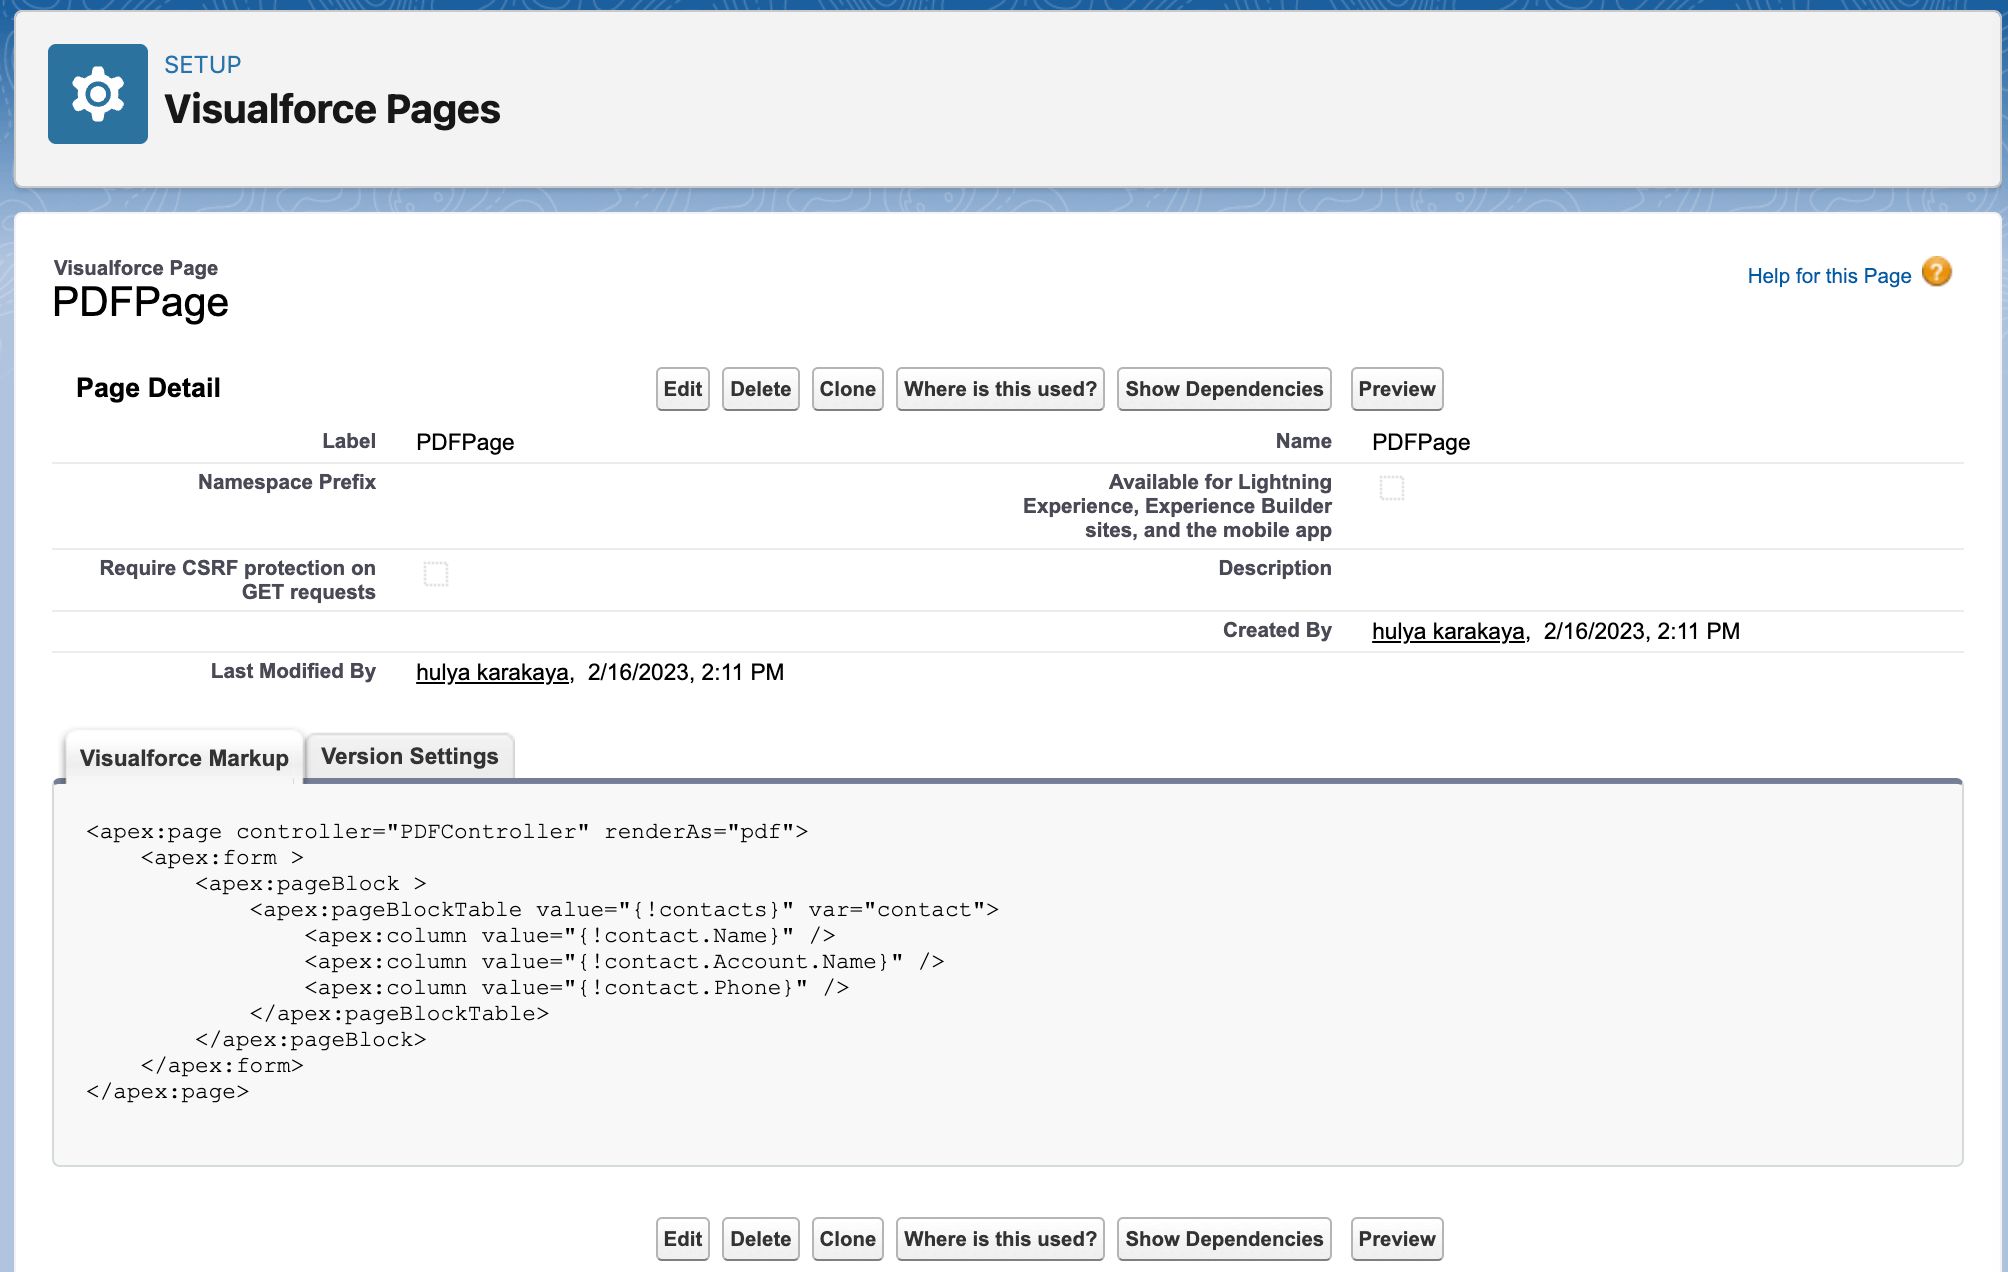This screenshot has width=2008, height=1272.
Task: Open 'Where is this used?' from top row
Action: tap(999, 389)
